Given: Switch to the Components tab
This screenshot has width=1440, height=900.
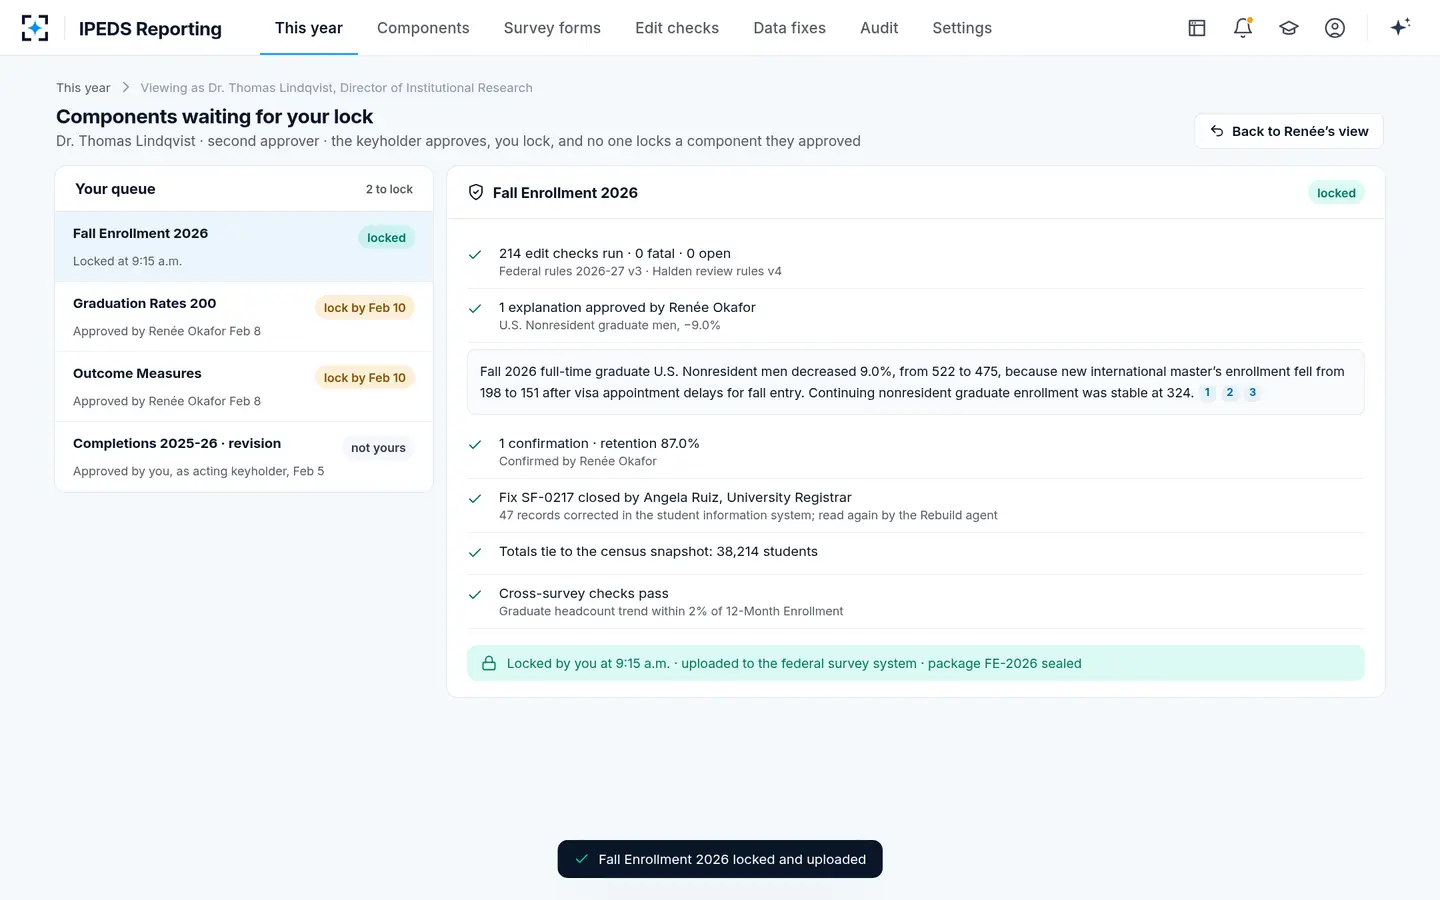Looking at the screenshot, I should tap(423, 28).
